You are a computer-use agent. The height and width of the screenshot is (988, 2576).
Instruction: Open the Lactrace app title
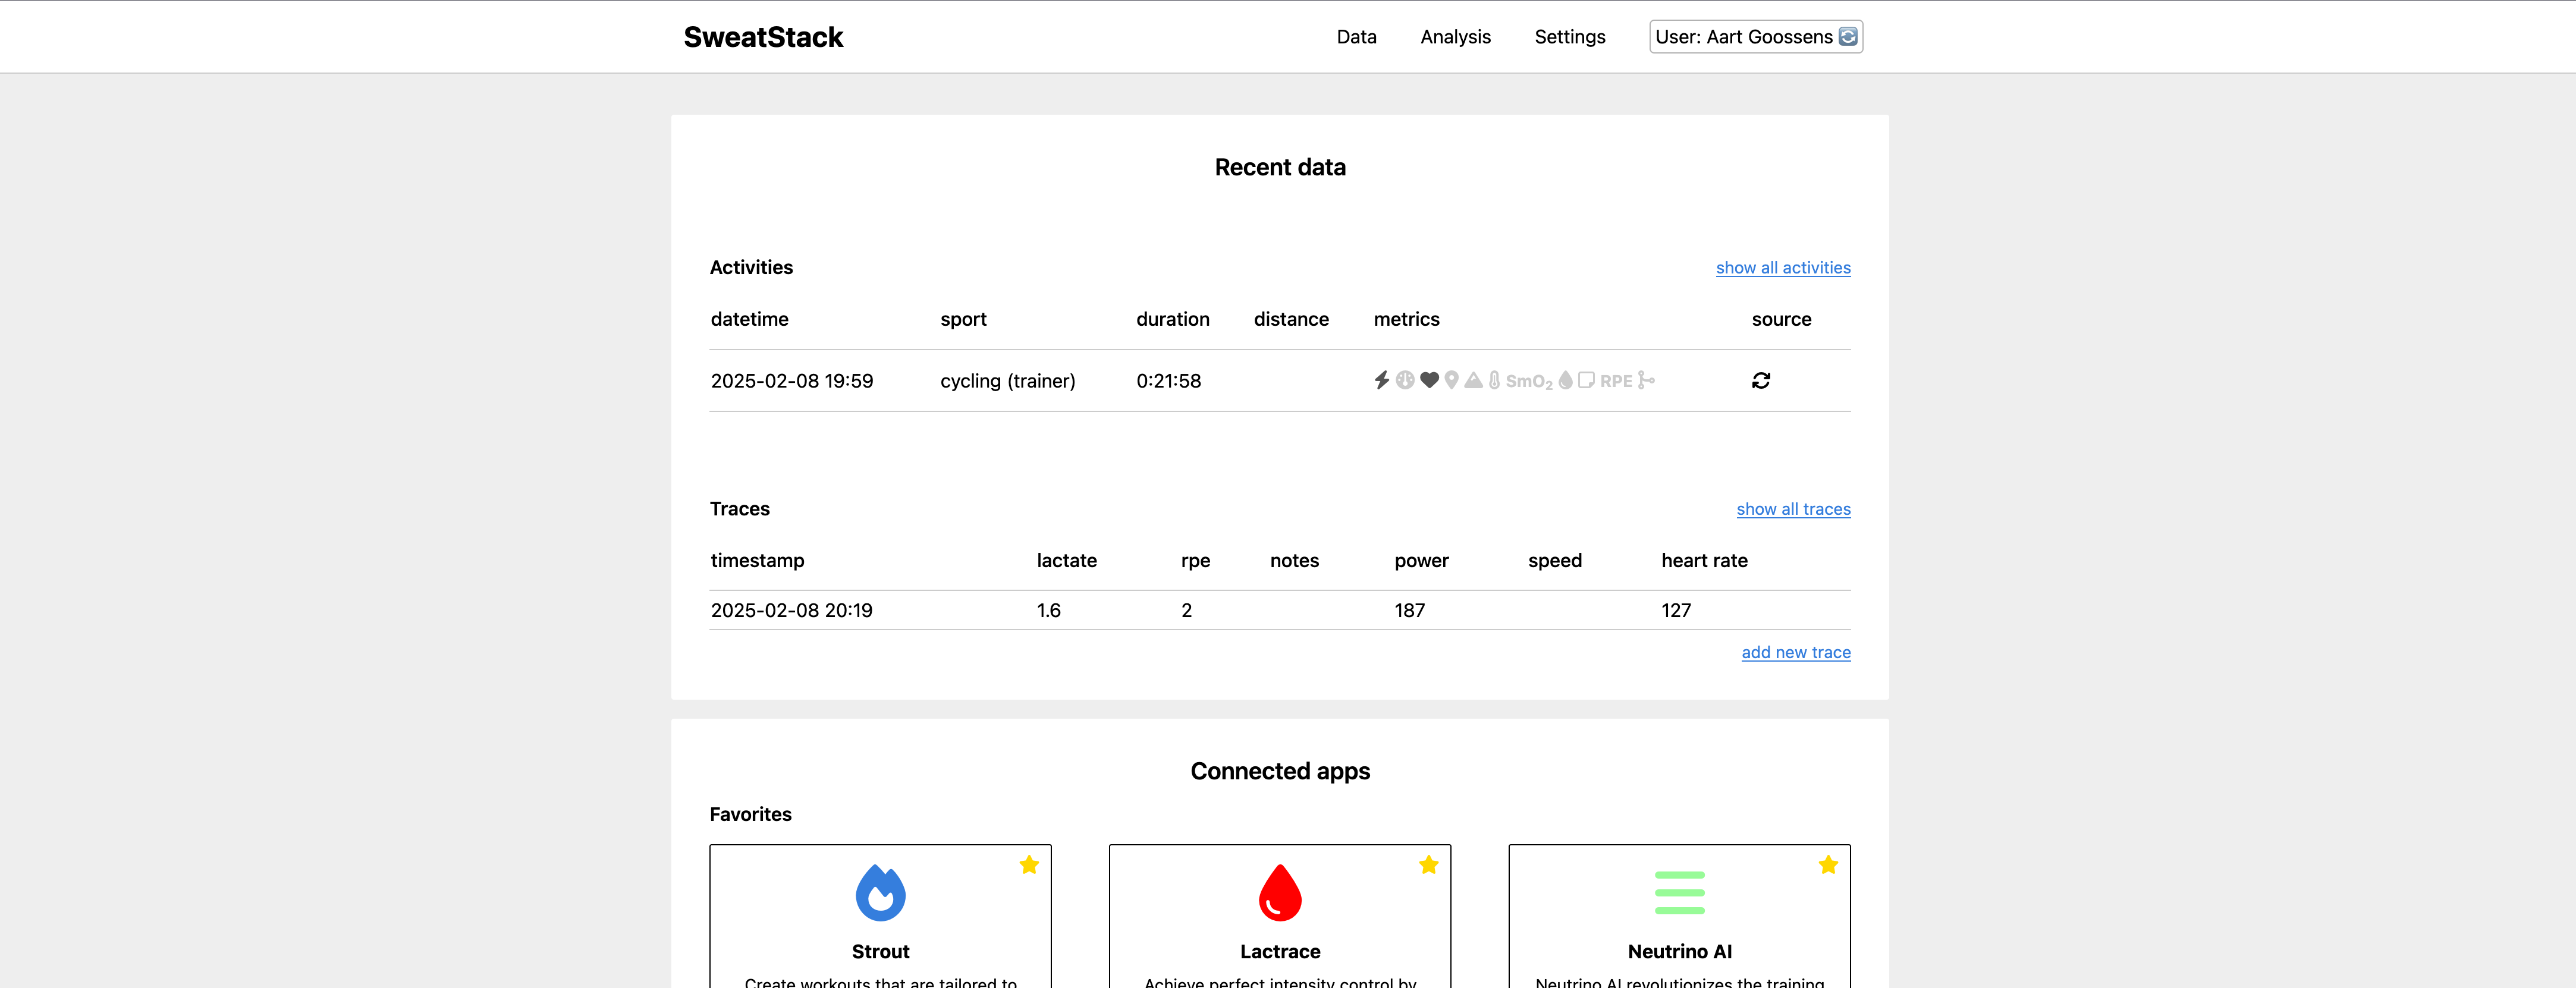(1280, 951)
